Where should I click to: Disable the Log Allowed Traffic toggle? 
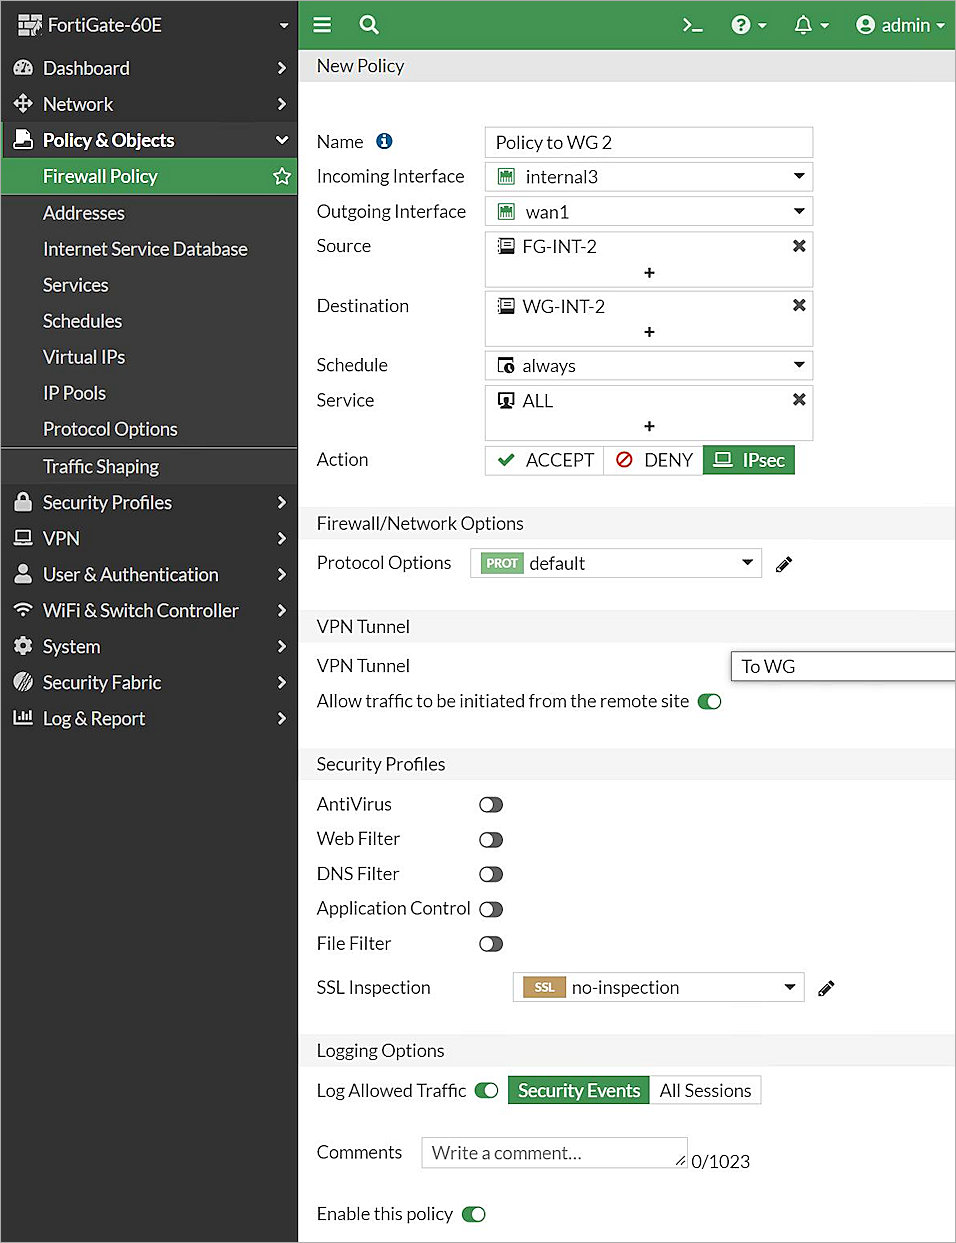[487, 1091]
